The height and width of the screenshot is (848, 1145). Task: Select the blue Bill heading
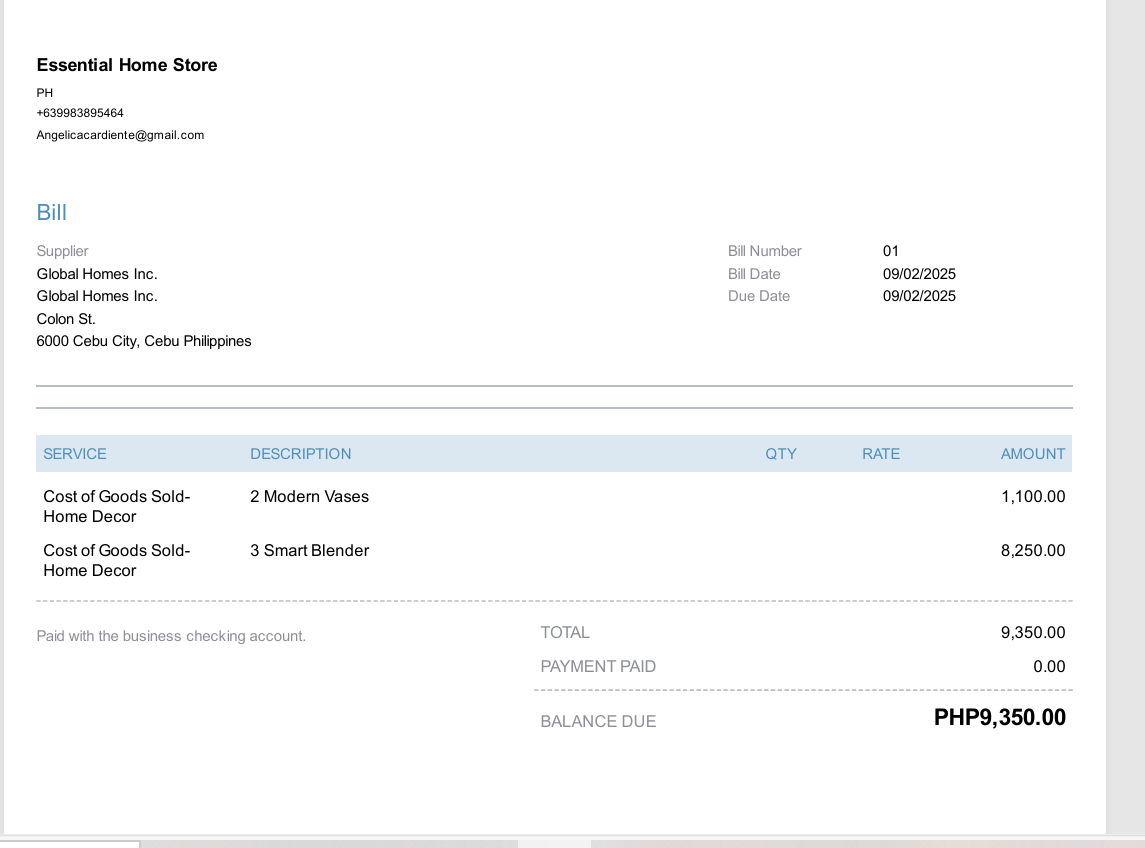tap(52, 212)
